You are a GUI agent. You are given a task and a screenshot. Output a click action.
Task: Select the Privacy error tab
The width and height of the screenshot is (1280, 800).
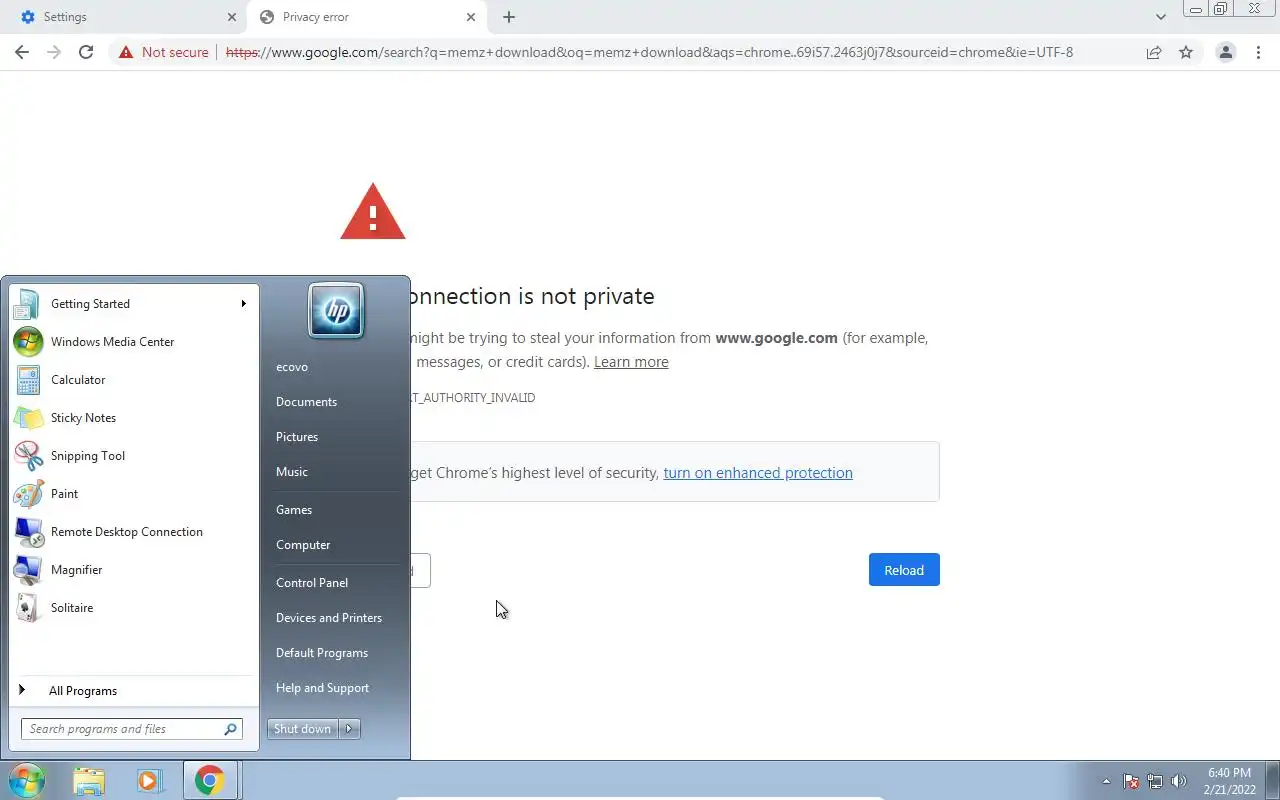click(366, 17)
